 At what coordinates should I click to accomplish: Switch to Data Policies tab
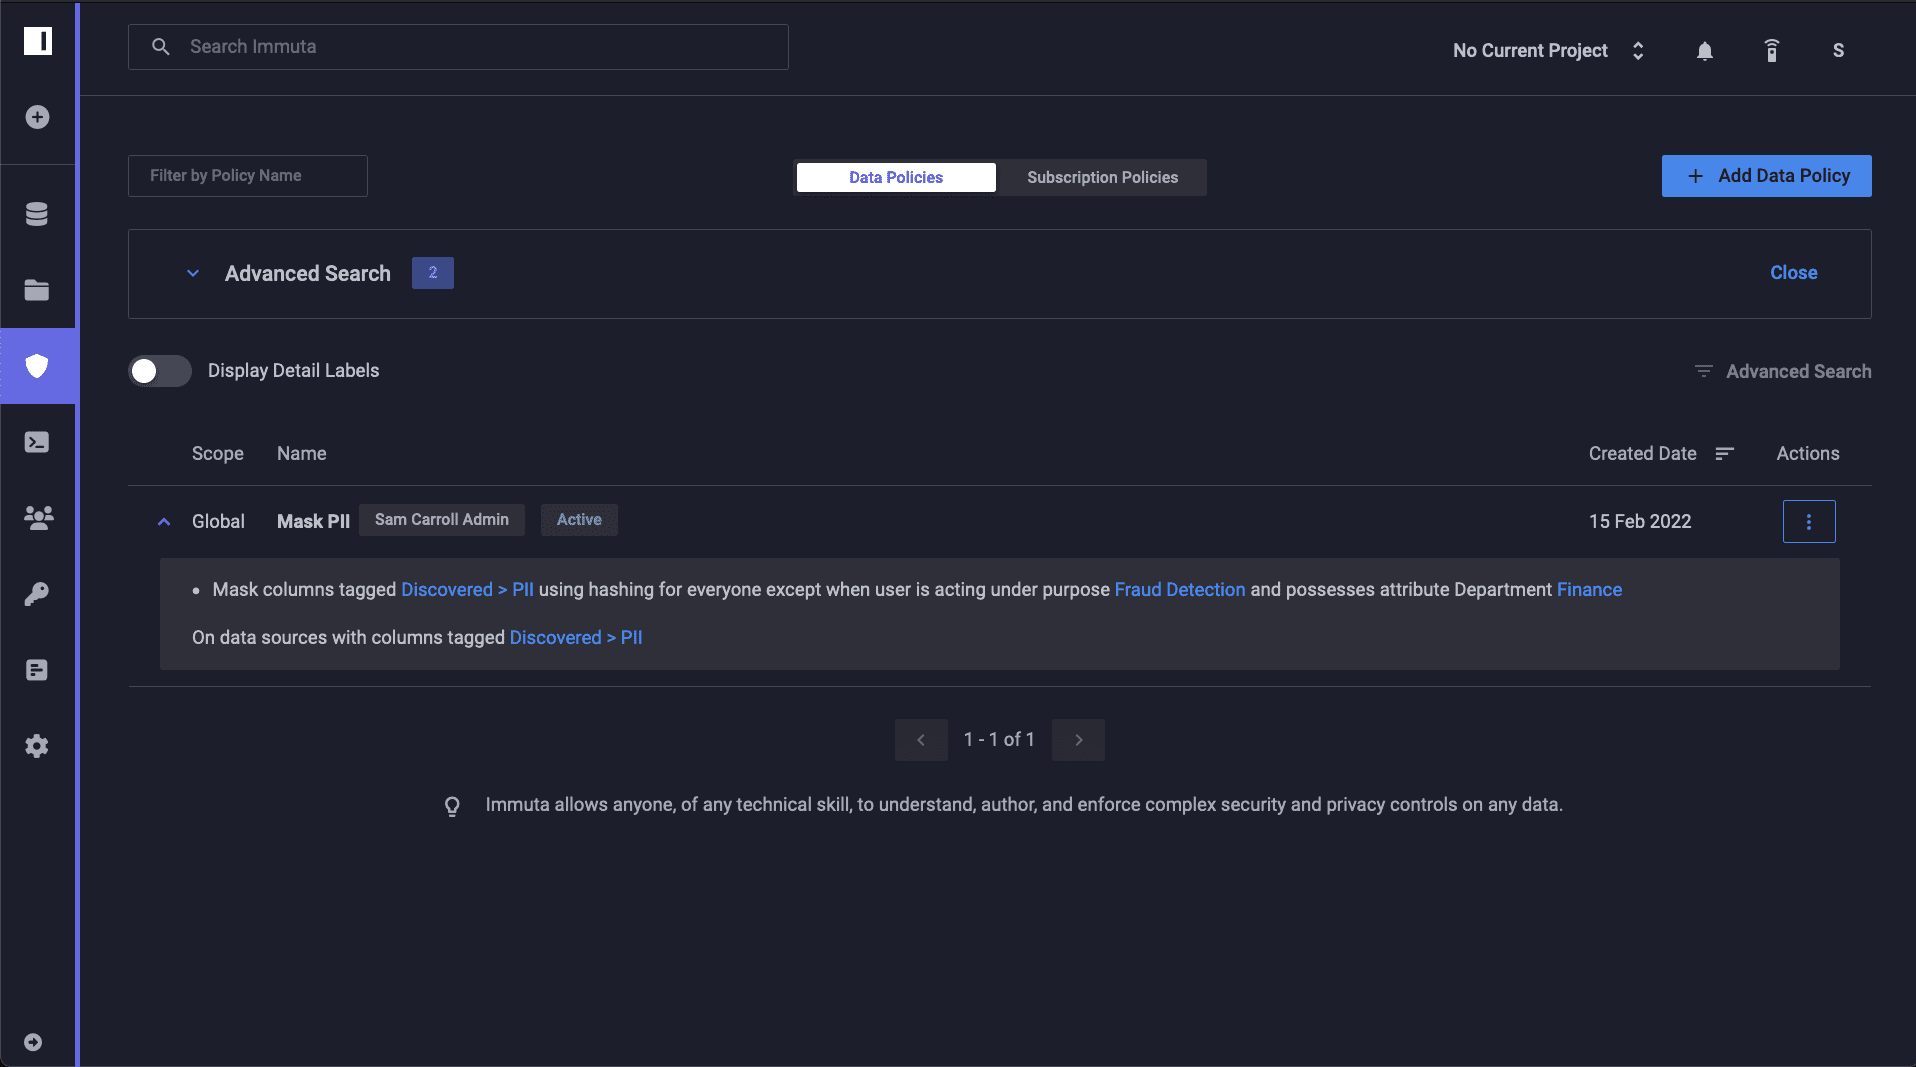click(896, 177)
